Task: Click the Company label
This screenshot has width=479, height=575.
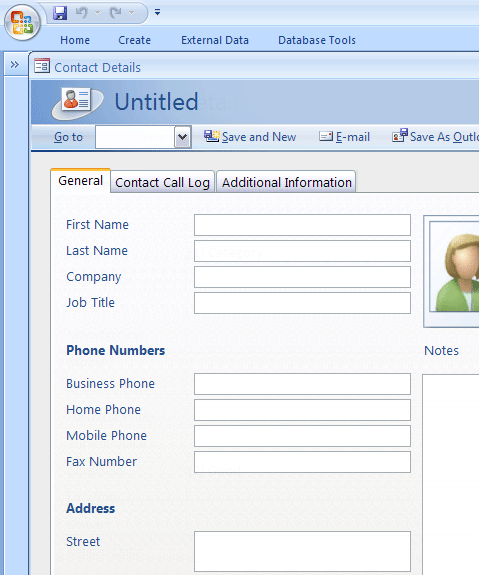Action: point(94,278)
